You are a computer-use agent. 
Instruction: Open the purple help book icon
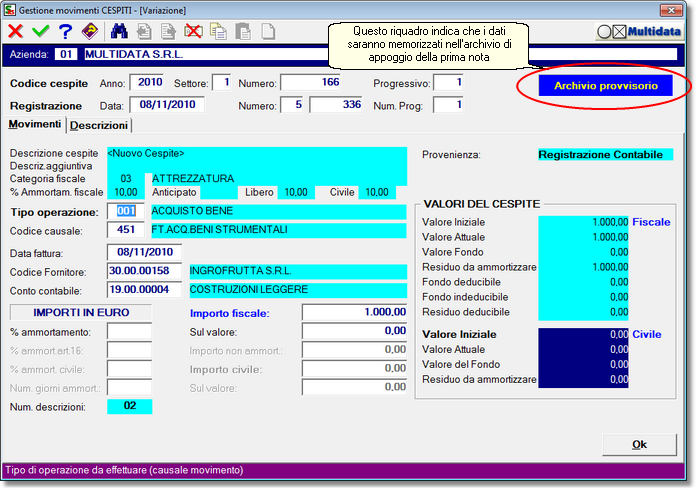tap(91, 32)
